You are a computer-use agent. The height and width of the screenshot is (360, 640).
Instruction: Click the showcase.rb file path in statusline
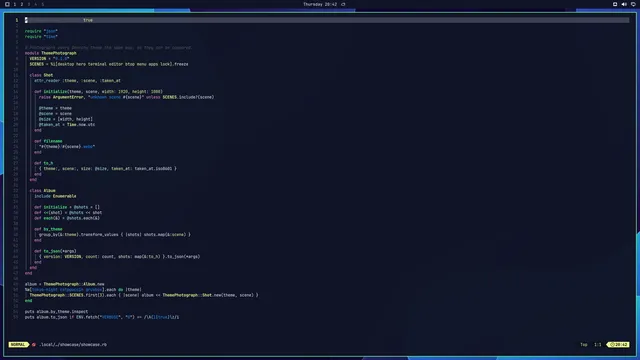tap(73, 344)
